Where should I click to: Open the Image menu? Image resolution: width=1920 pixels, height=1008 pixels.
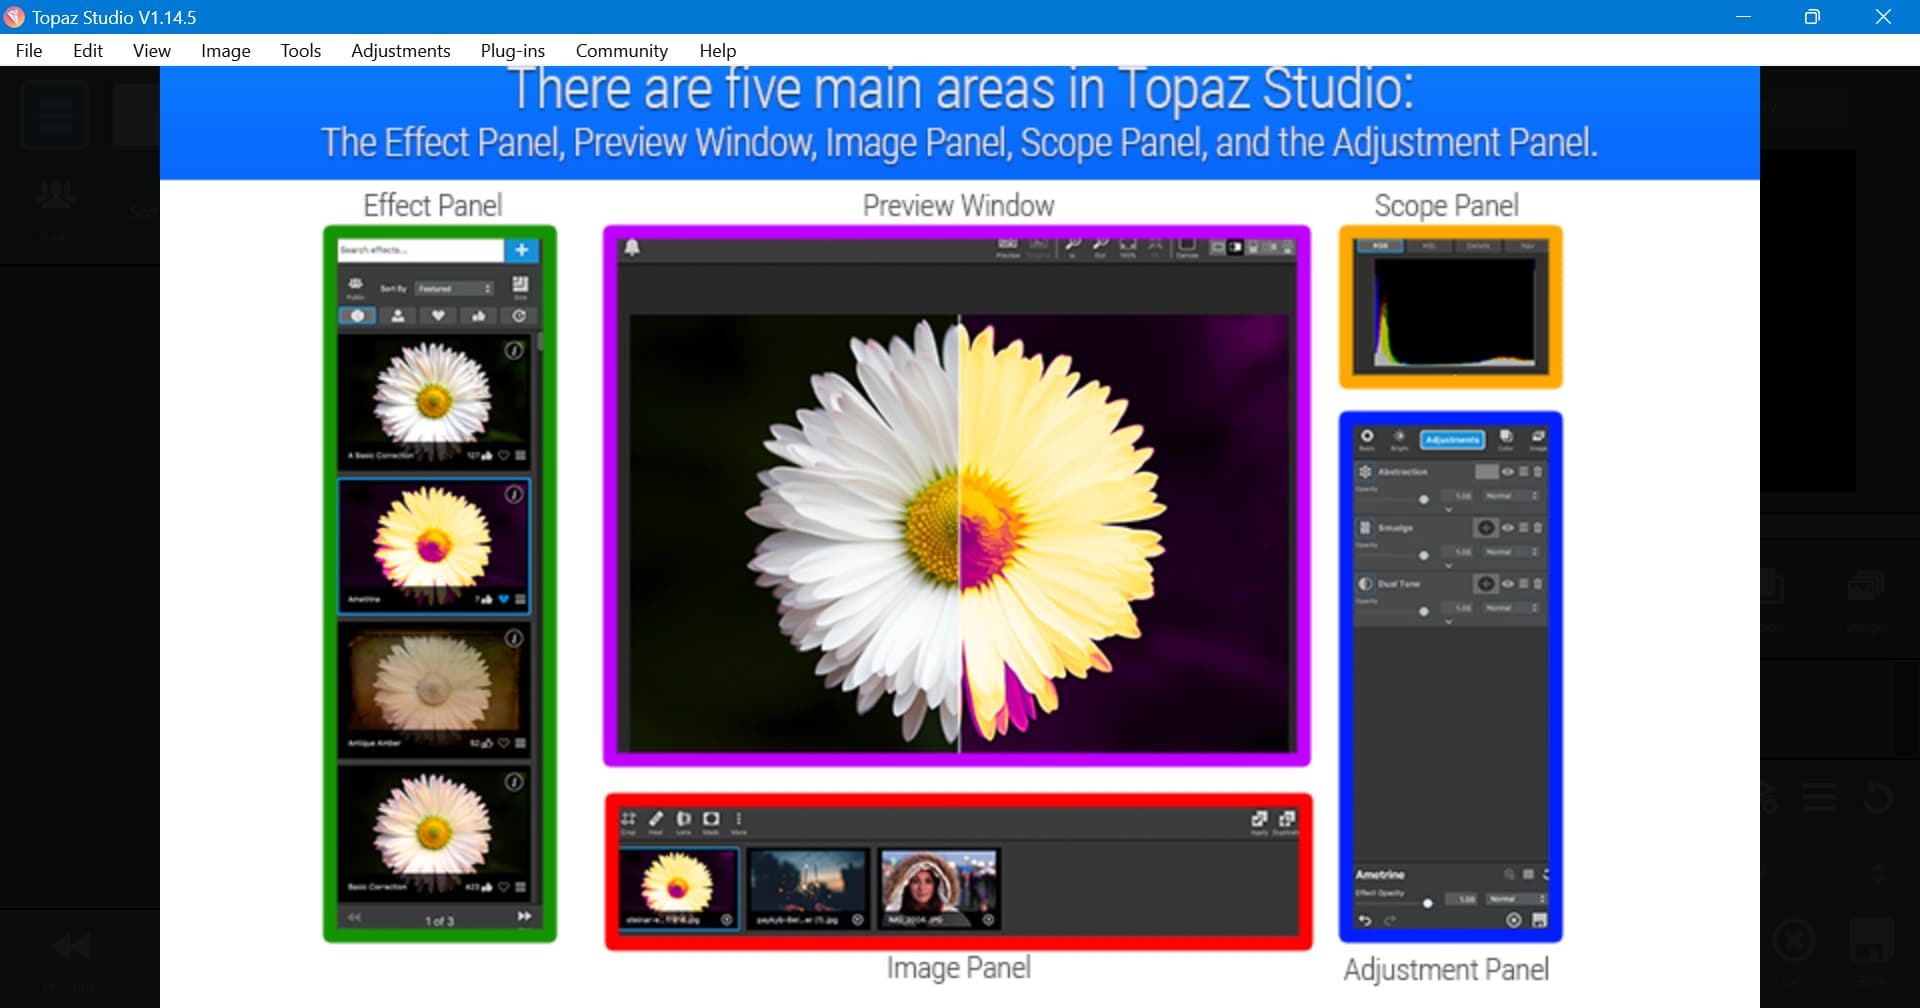[x=226, y=51]
